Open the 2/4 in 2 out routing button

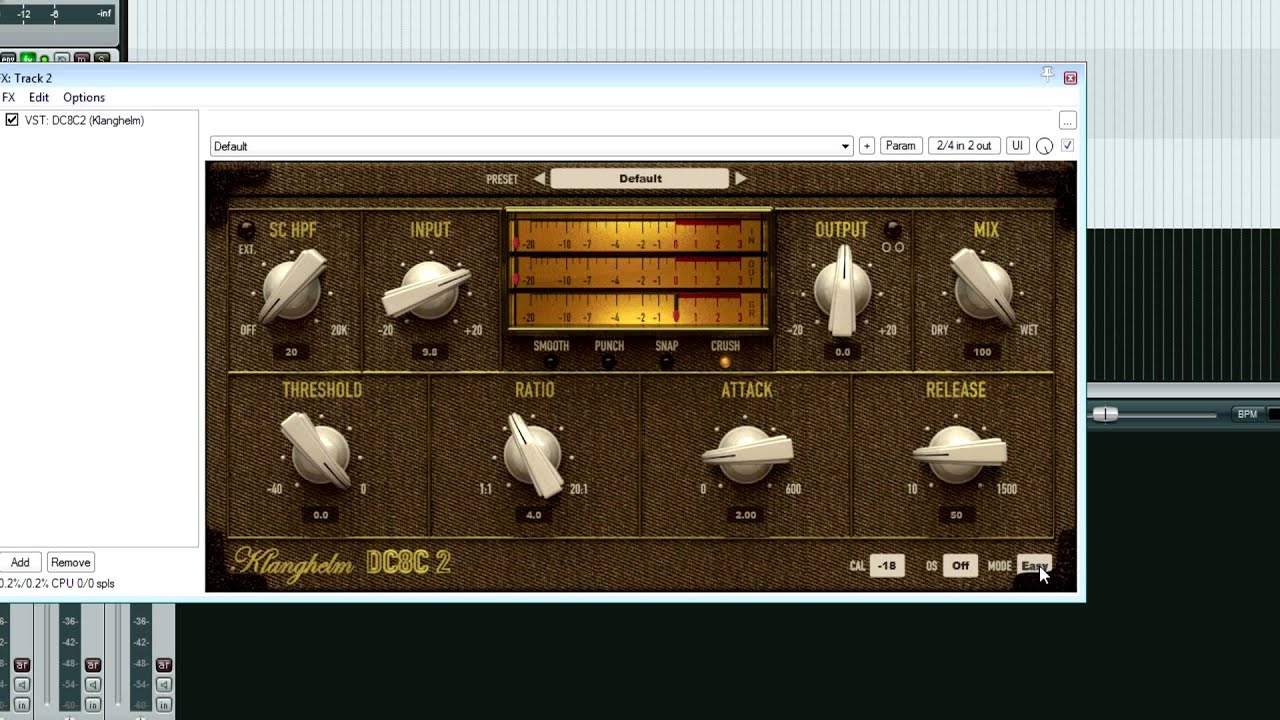coord(964,146)
